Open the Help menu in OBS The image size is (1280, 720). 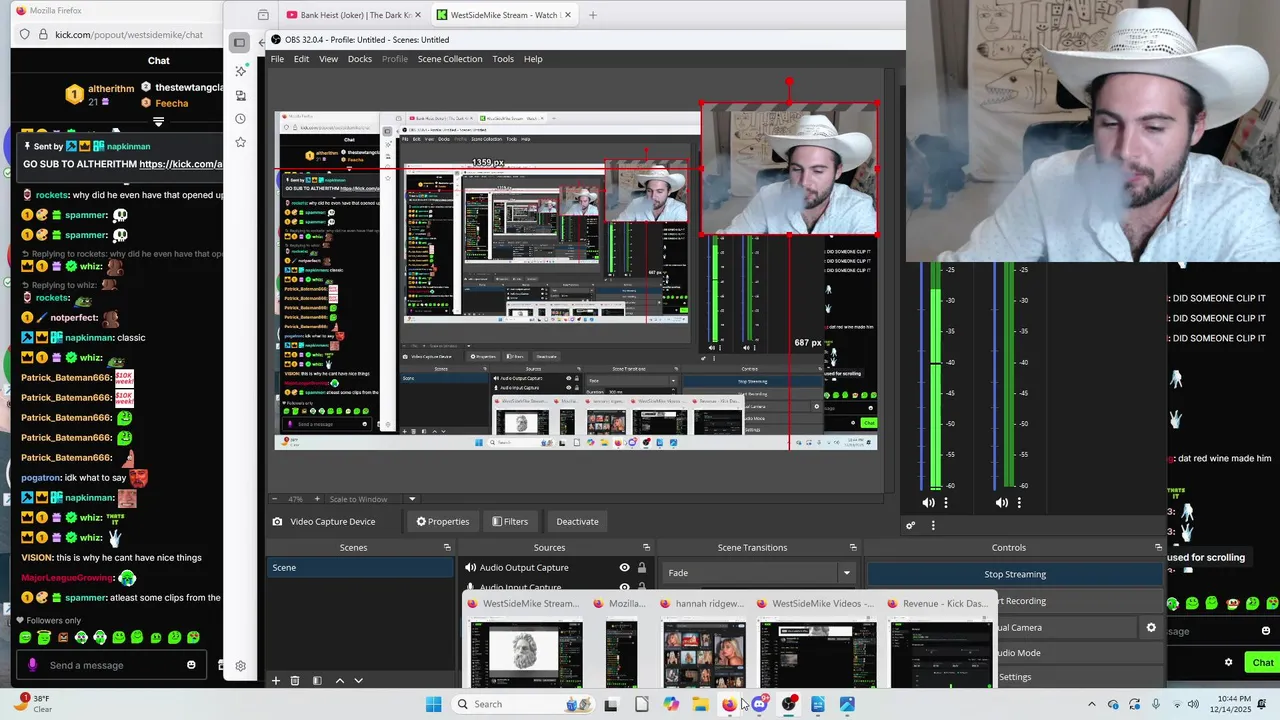coord(533,59)
